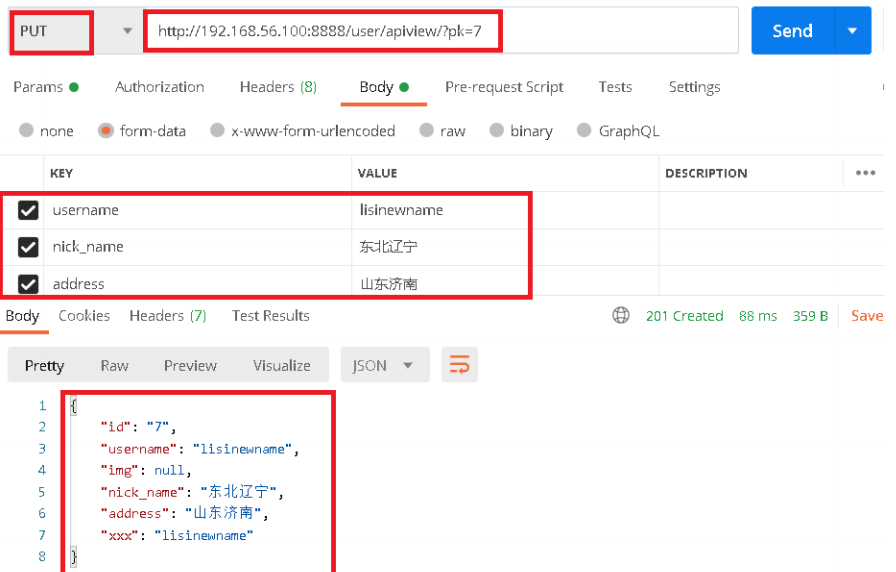Image resolution: width=896 pixels, height=572 pixels.
Task: Click the 201 Created status text
Action: [x=685, y=315]
